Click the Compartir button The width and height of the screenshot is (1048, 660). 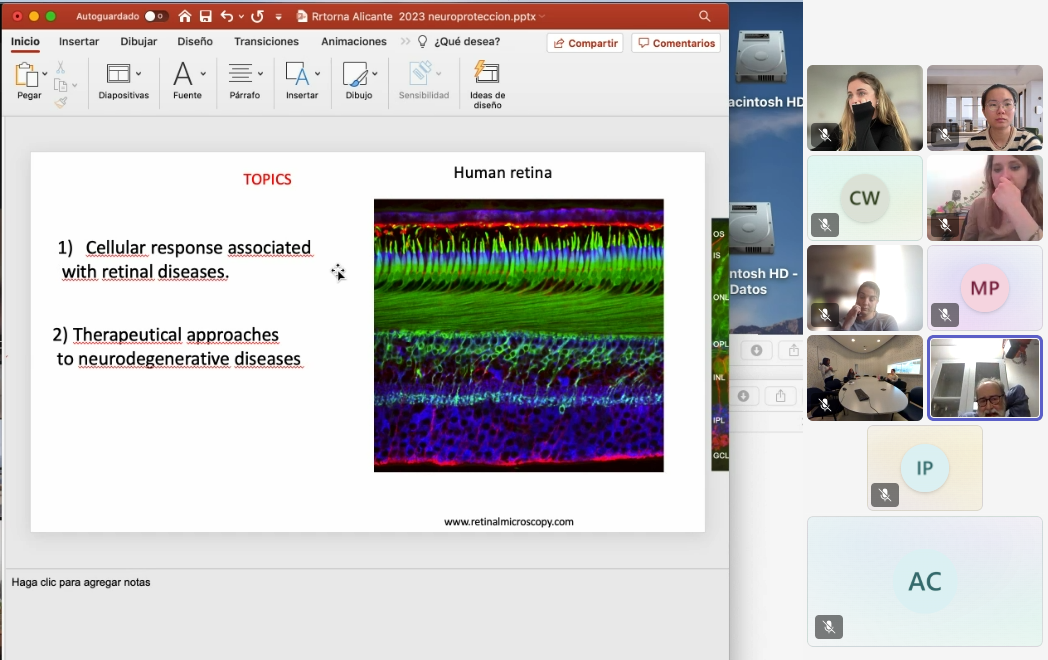point(585,43)
